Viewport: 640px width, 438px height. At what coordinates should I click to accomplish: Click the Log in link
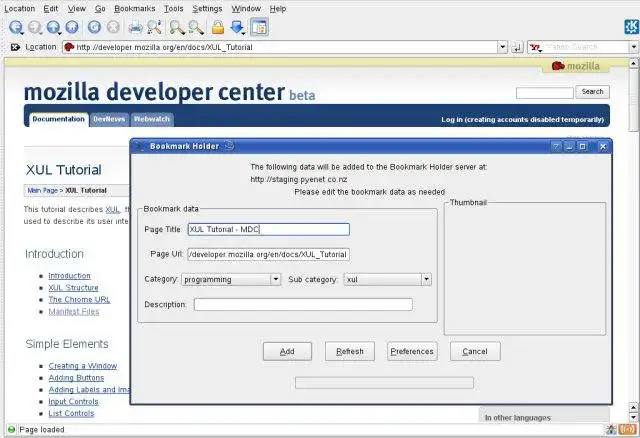(x=522, y=120)
